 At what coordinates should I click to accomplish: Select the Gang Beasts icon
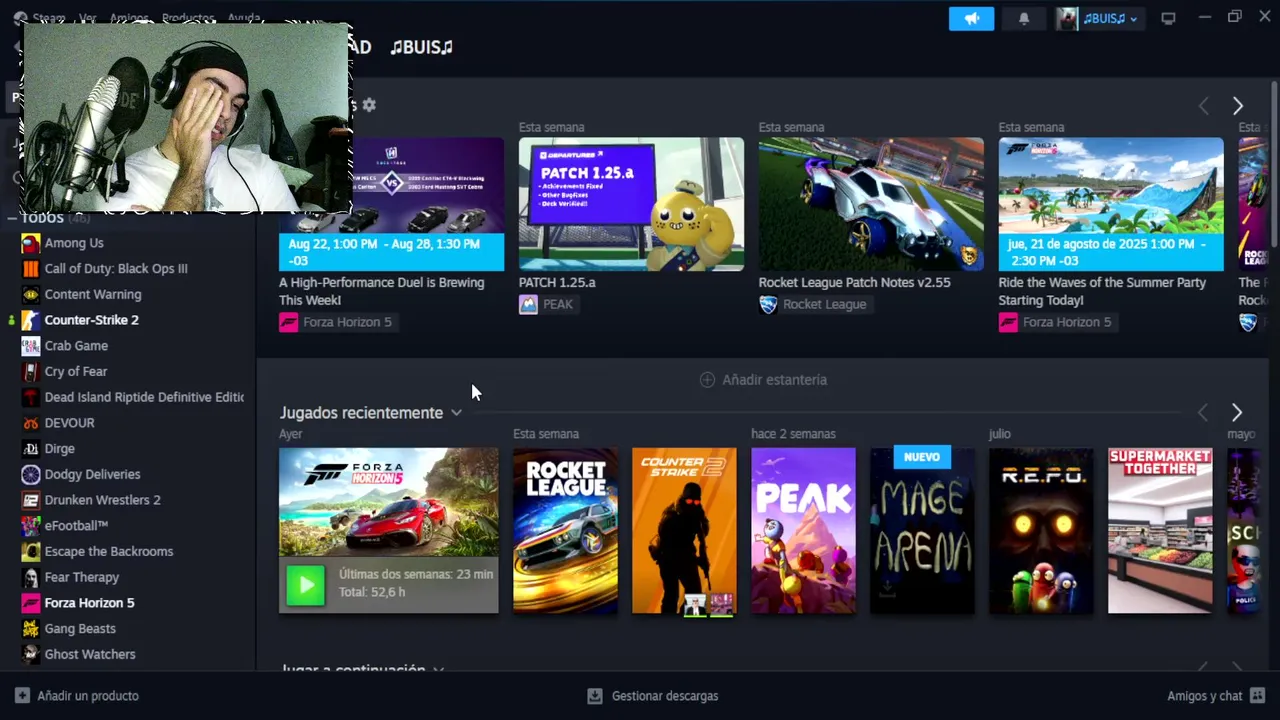click(31, 629)
